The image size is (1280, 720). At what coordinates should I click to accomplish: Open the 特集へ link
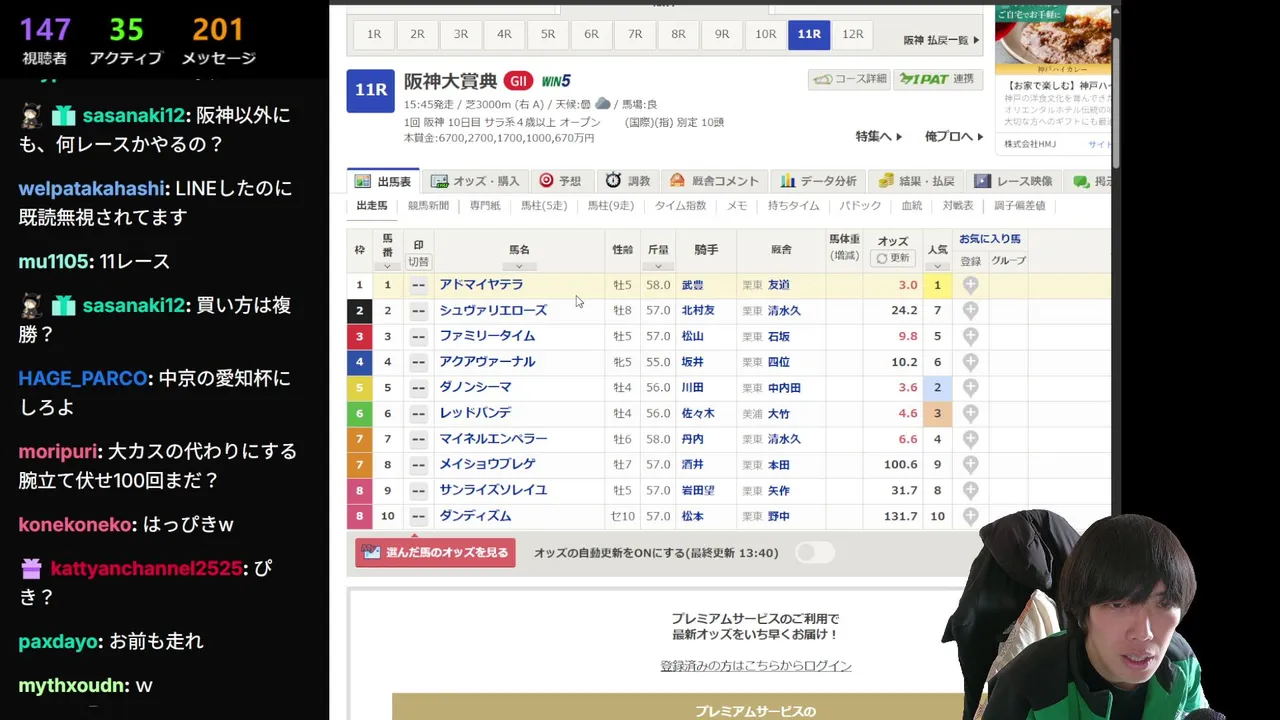878,136
